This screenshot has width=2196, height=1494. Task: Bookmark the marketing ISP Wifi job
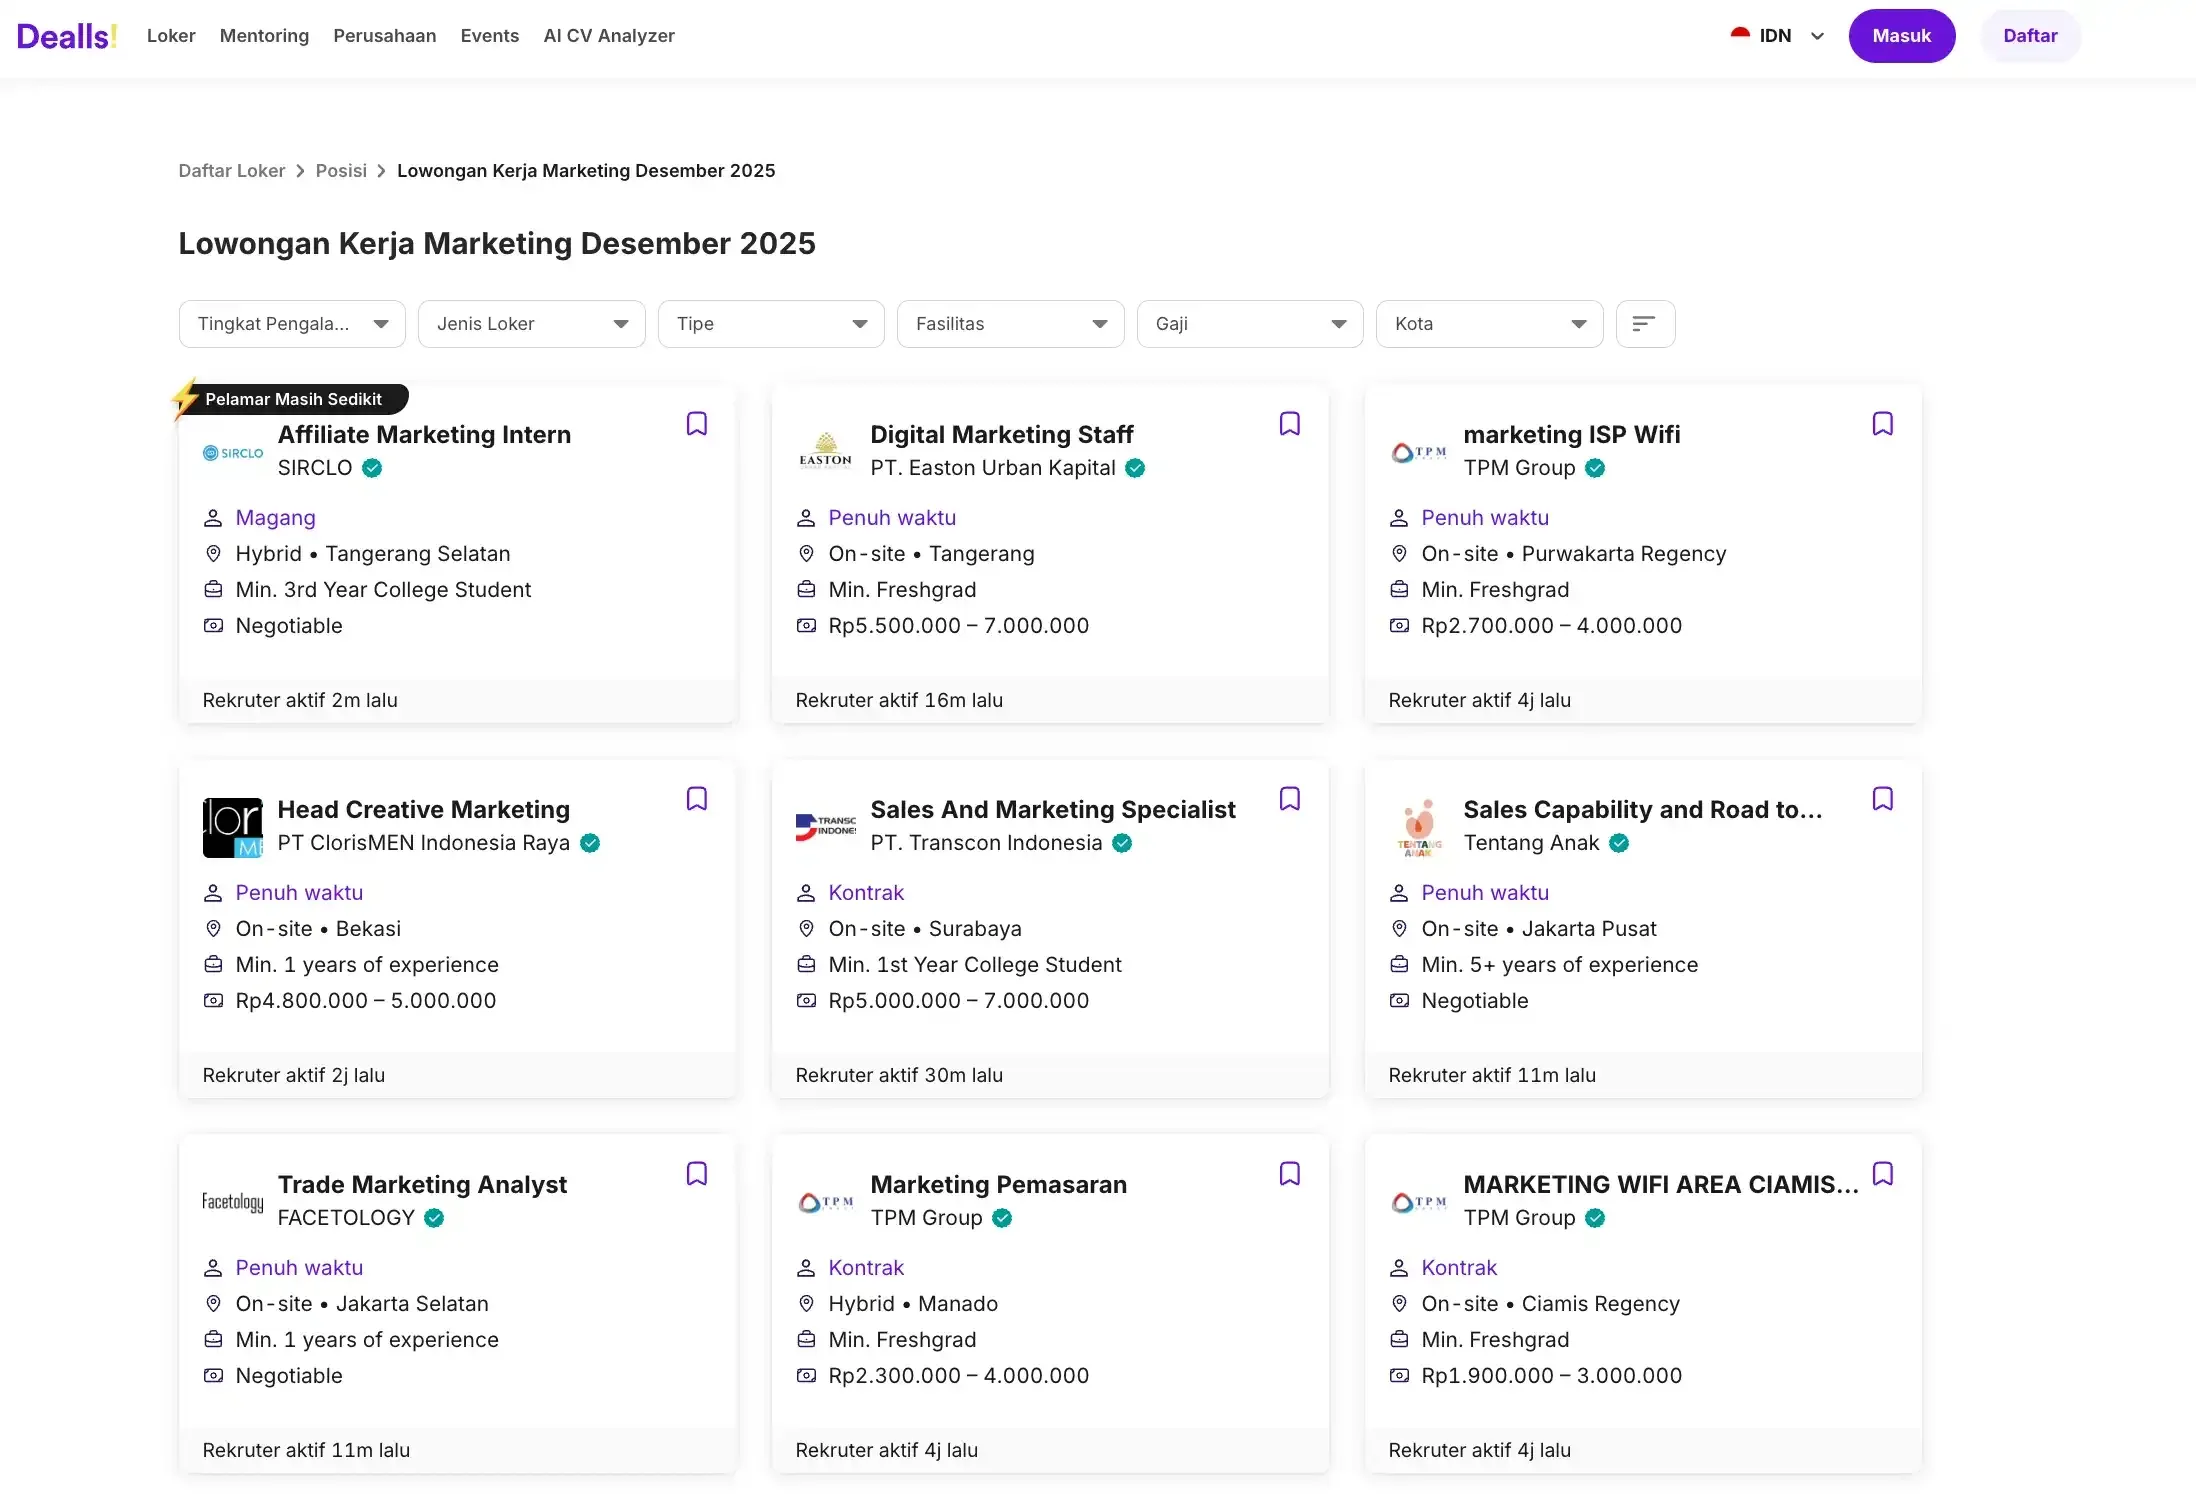tap(1882, 424)
